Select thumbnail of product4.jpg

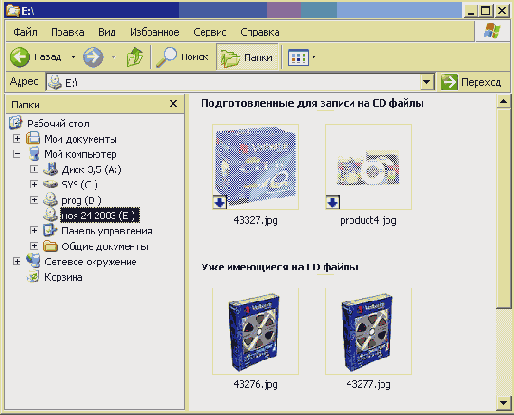point(368,167)
